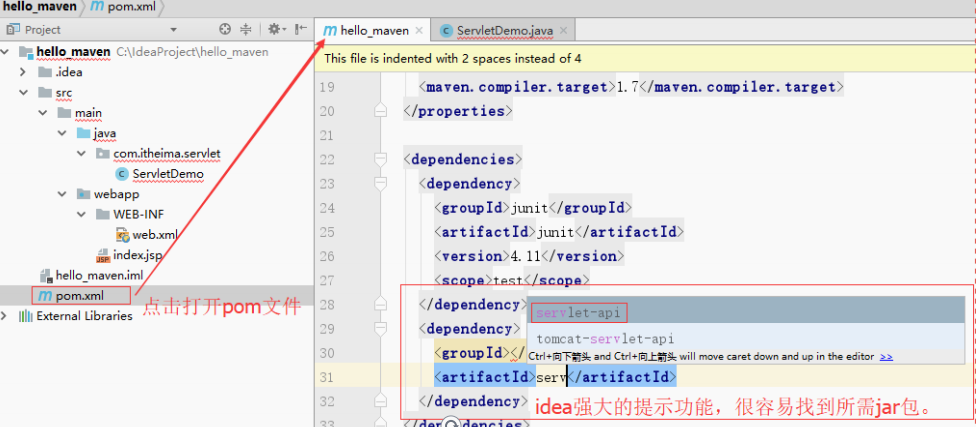976x427 pixels.
Task: Collapse the WEB-INF folder arrow
Action: point(81,215)
